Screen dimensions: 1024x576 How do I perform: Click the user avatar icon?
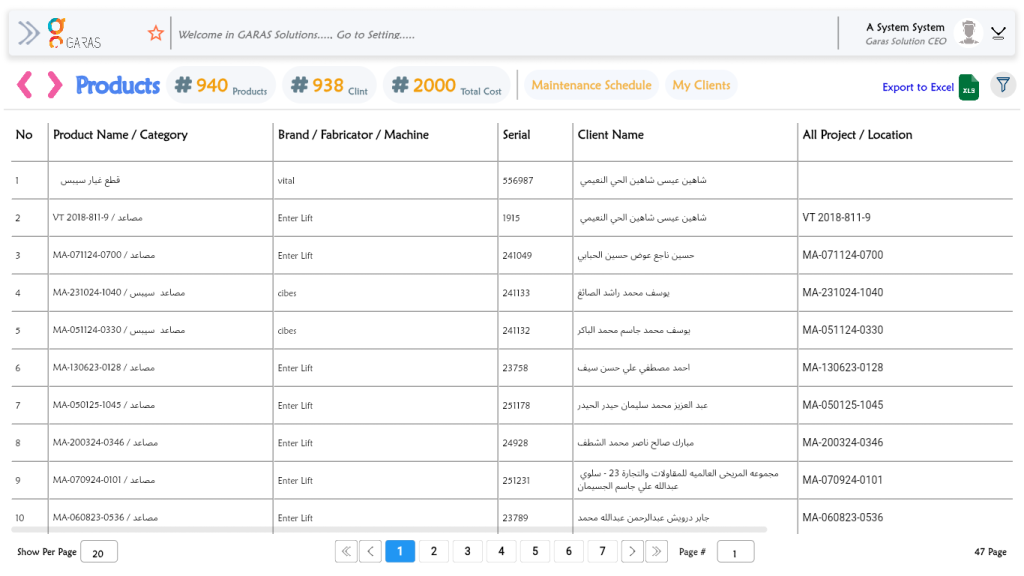click(x=967, y=33)
